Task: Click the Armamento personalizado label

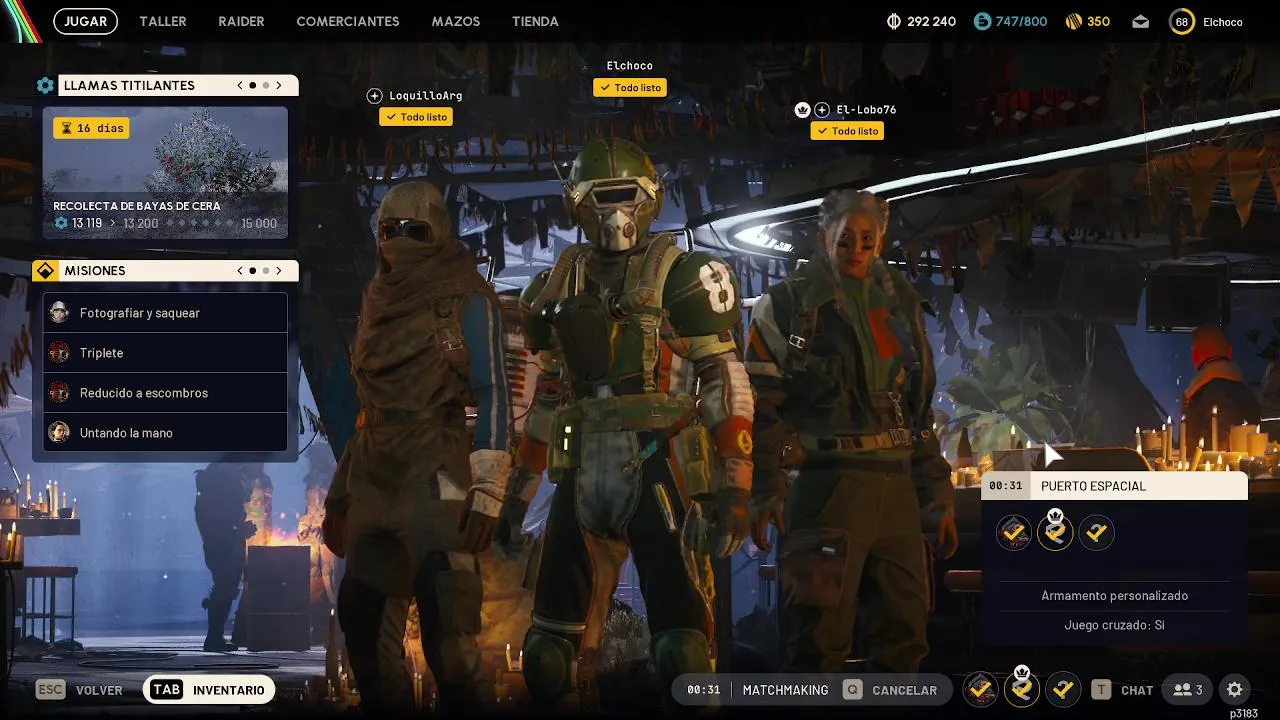Action: pos(1115,596)
